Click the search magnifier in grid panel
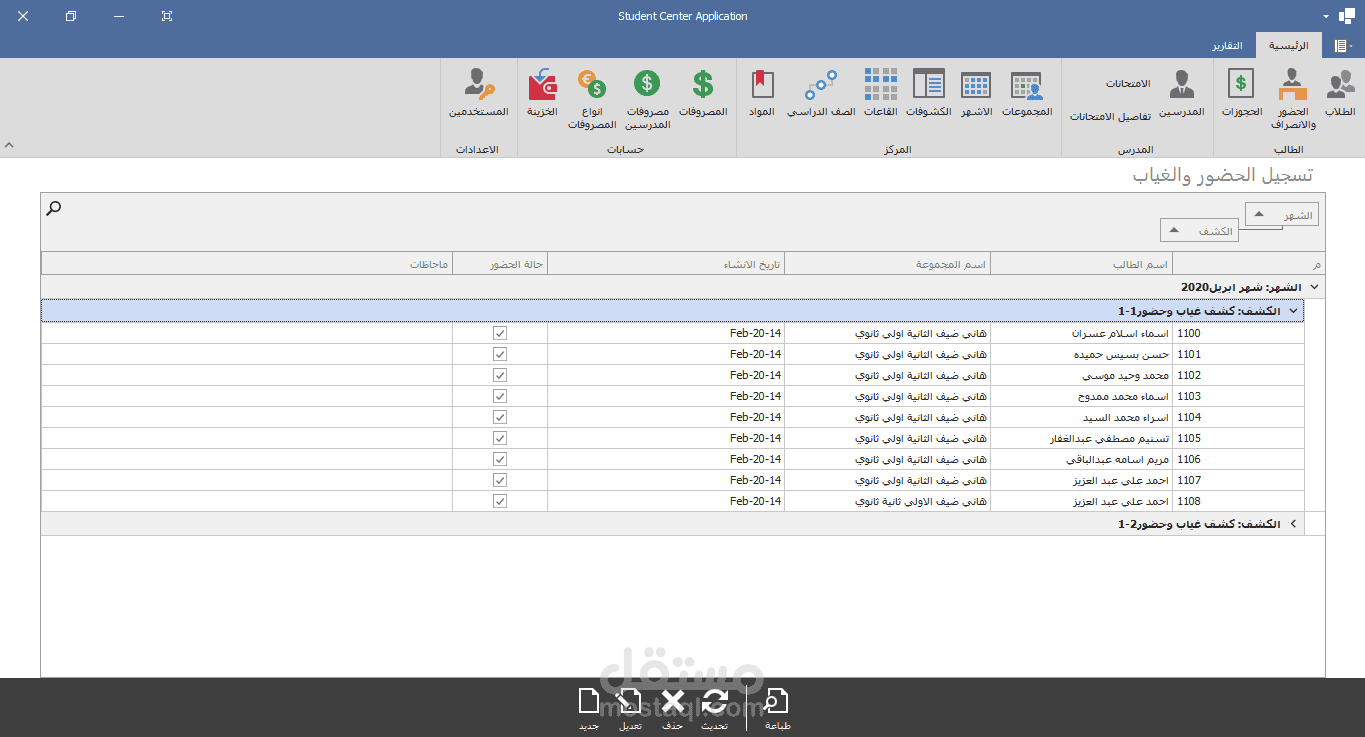The height and width of the screenshot is (737, 1365). tap(54, 208)
